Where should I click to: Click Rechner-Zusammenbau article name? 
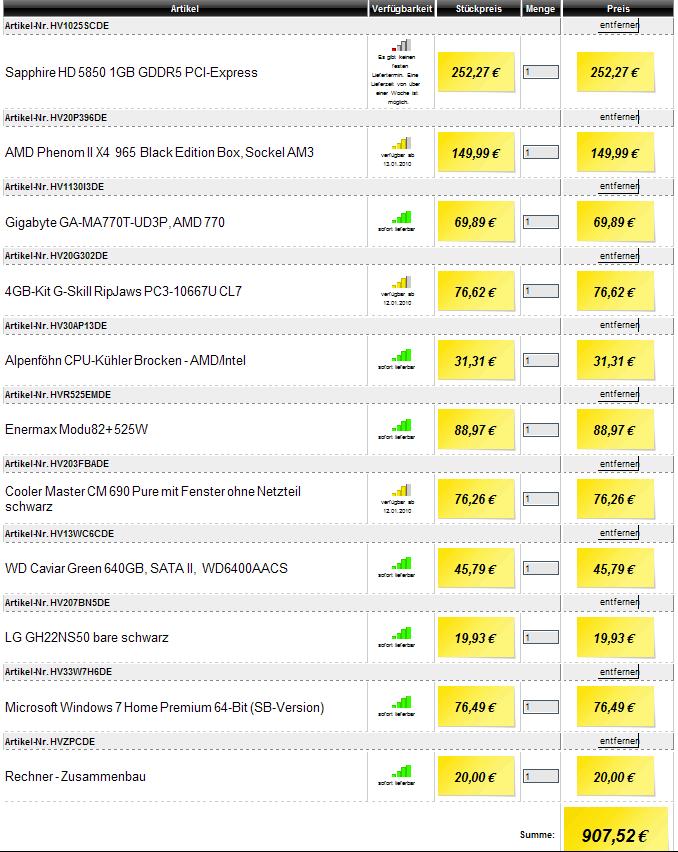coord(76,776)
